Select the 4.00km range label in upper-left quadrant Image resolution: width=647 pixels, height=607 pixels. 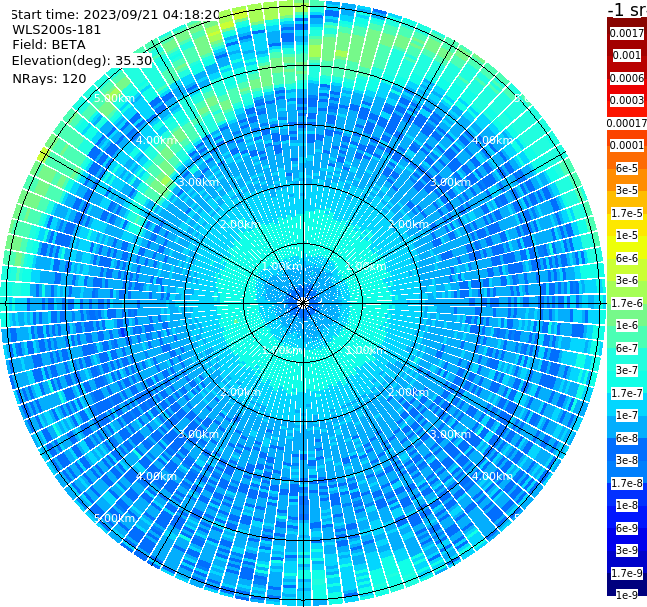(156, 140)
